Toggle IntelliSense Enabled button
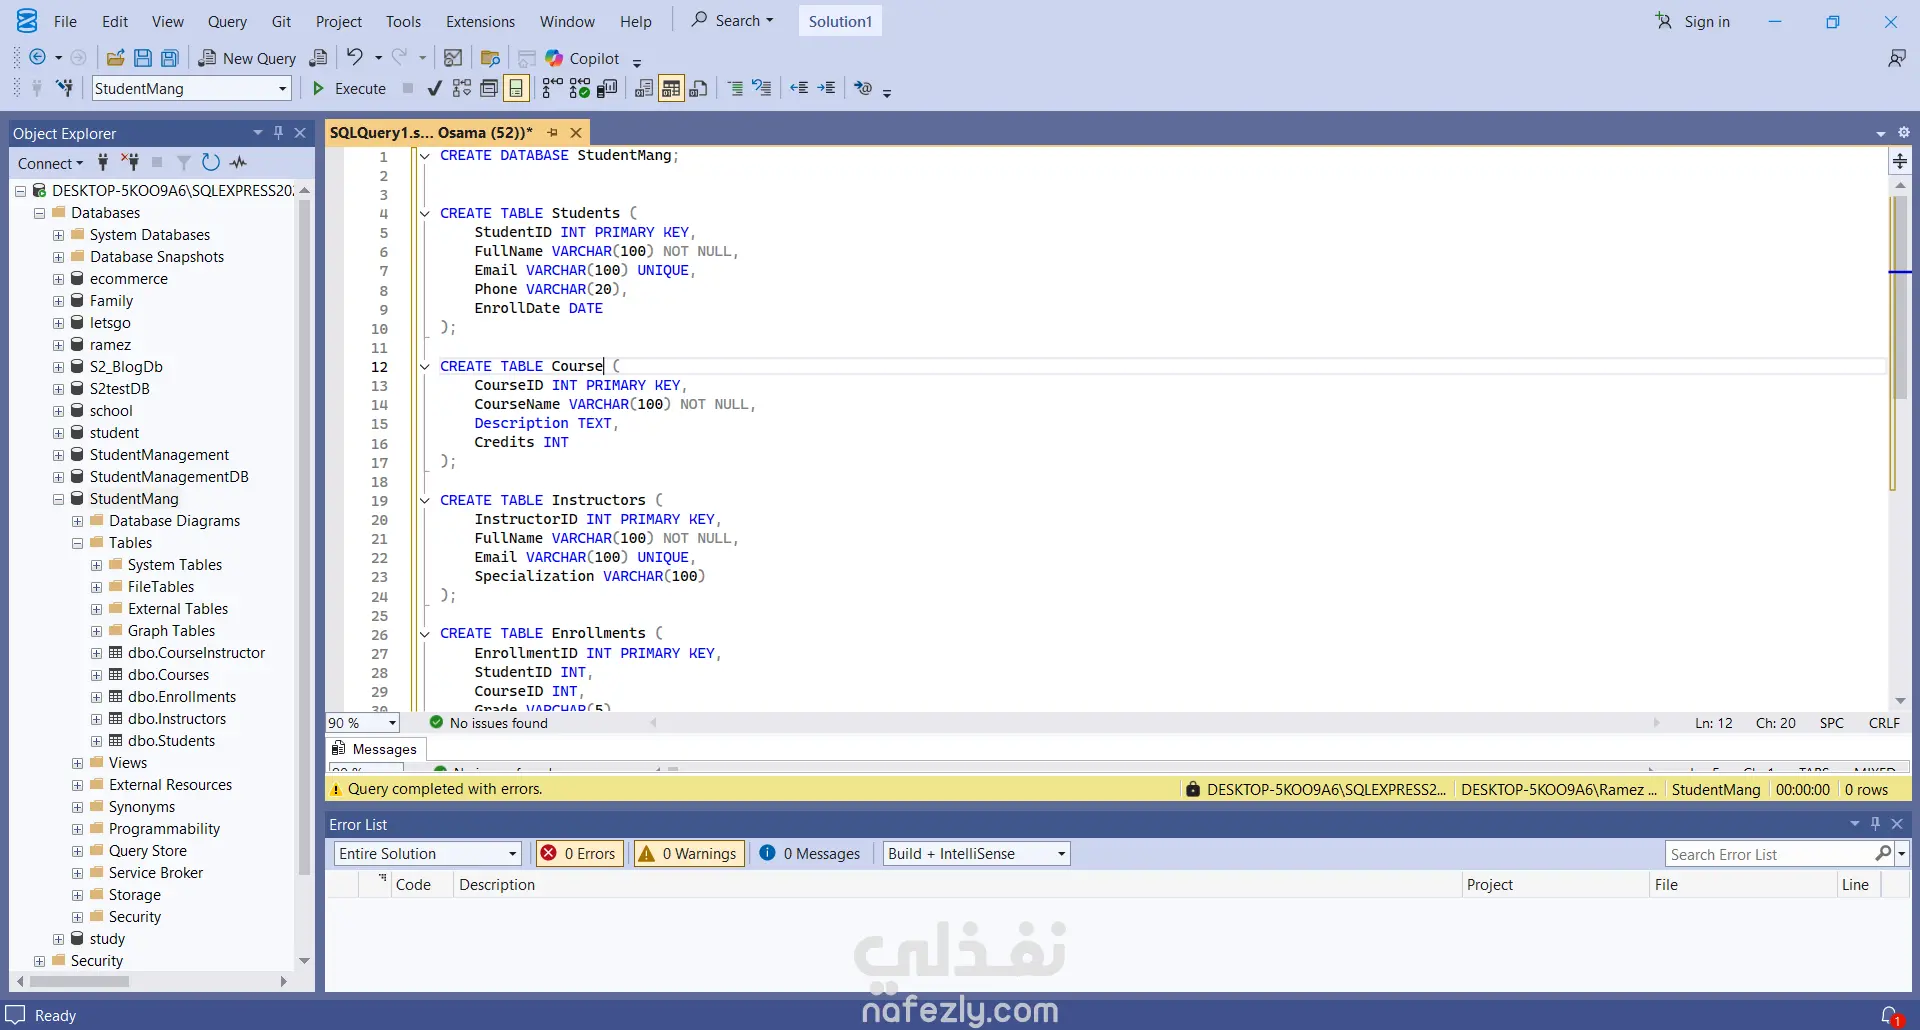The width and height of the screenshot is (1920, 1030). pyautogui.click(x=516, y=88)
